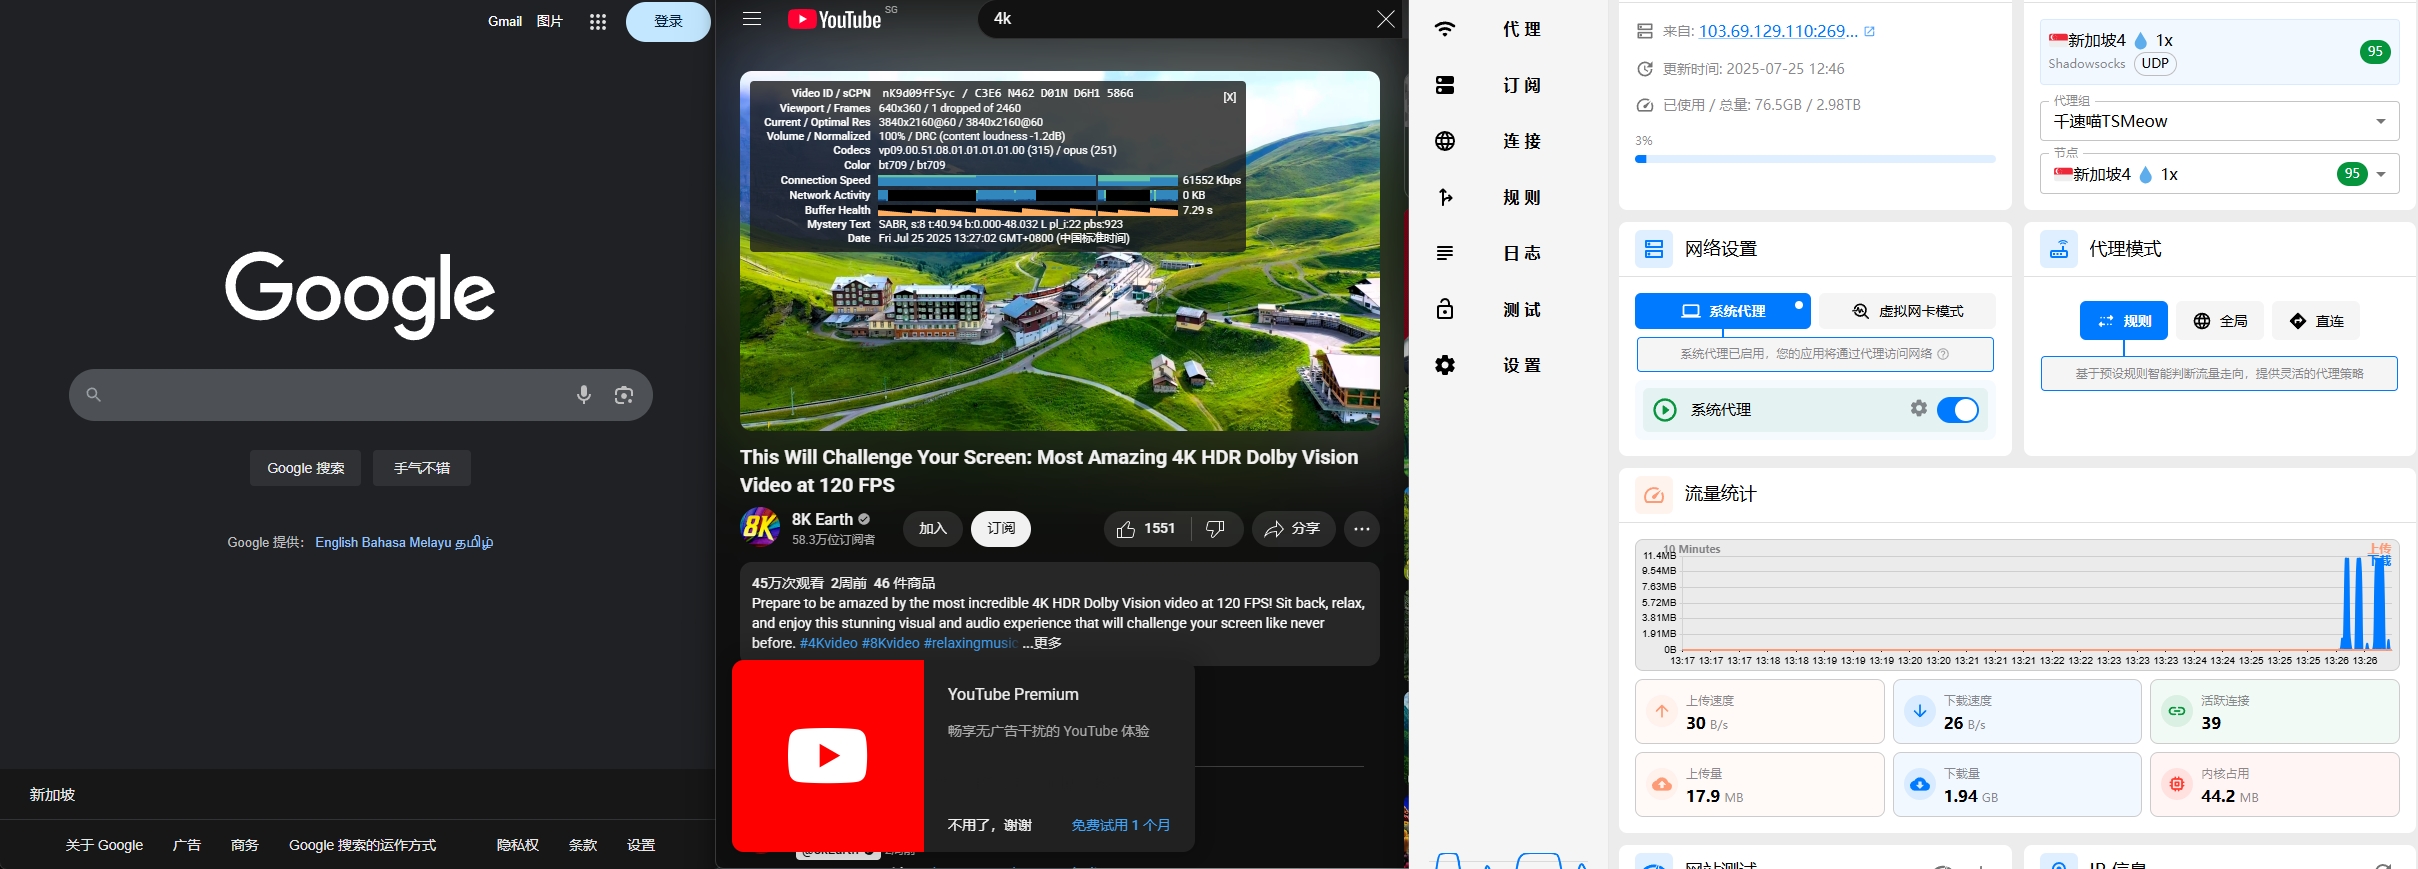Screen dimensions: 2418x869
Task: Click 网络设置 header icon
Action: [x=1654, y=249]
